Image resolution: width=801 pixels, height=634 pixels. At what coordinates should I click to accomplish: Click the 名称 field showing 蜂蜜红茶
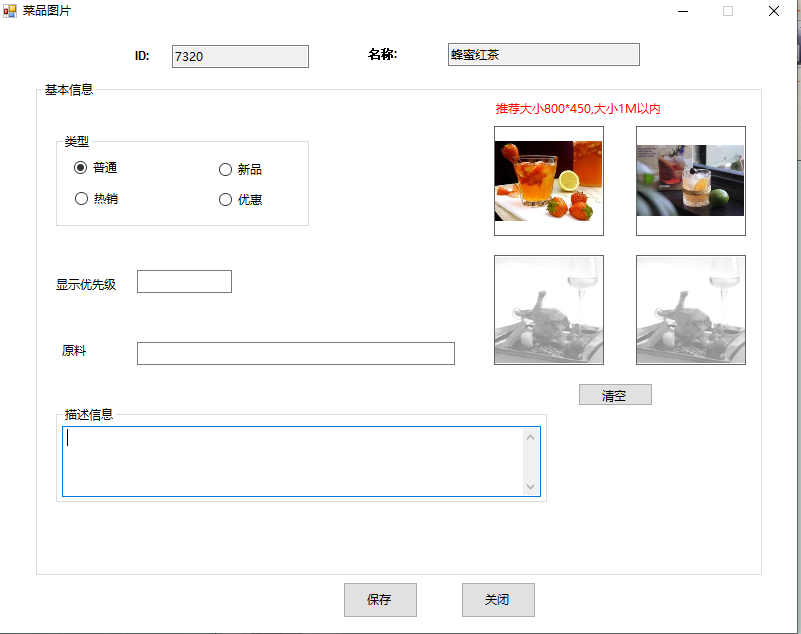tap(544, 55)
